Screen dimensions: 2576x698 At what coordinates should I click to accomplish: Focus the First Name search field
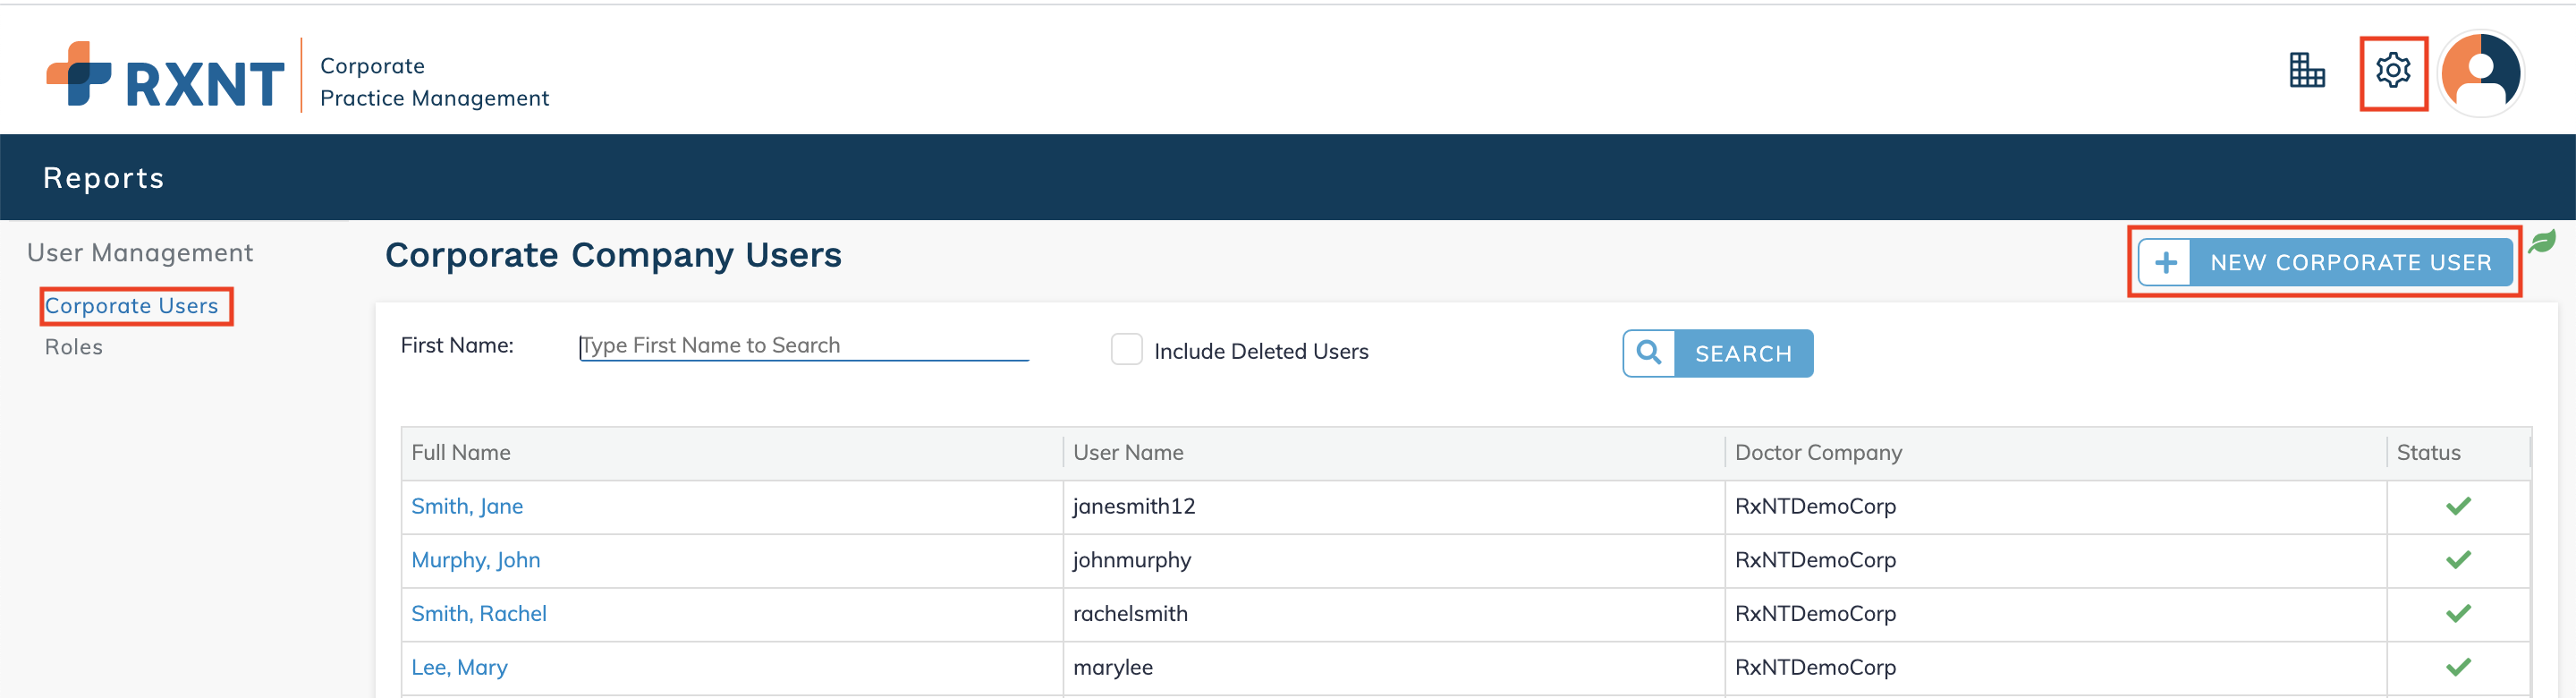[804, 346]
